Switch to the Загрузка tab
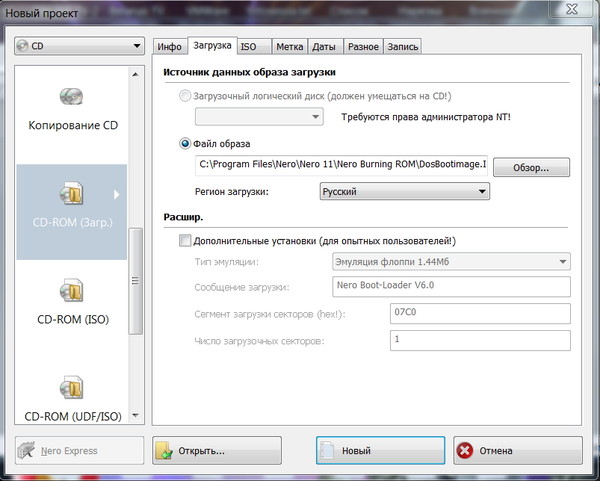Viewport: 600px width, 481px height. click(212, 46)
